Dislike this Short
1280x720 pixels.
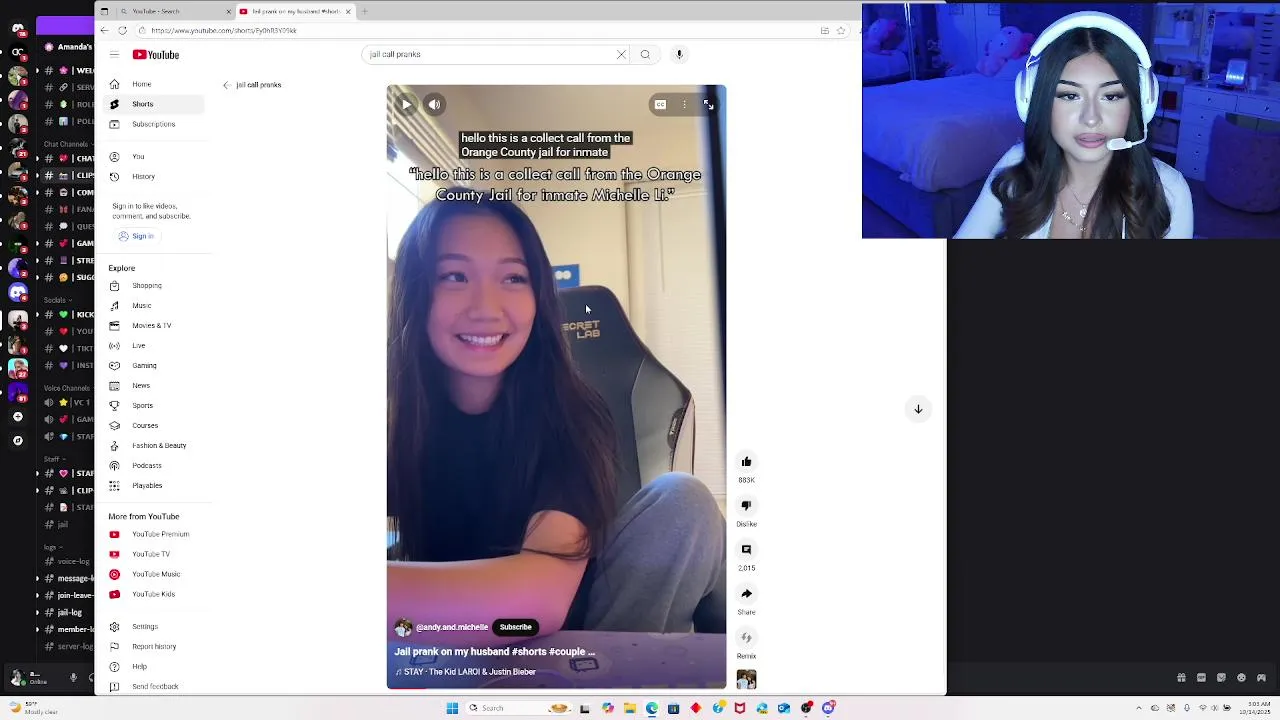coord(746,506)
